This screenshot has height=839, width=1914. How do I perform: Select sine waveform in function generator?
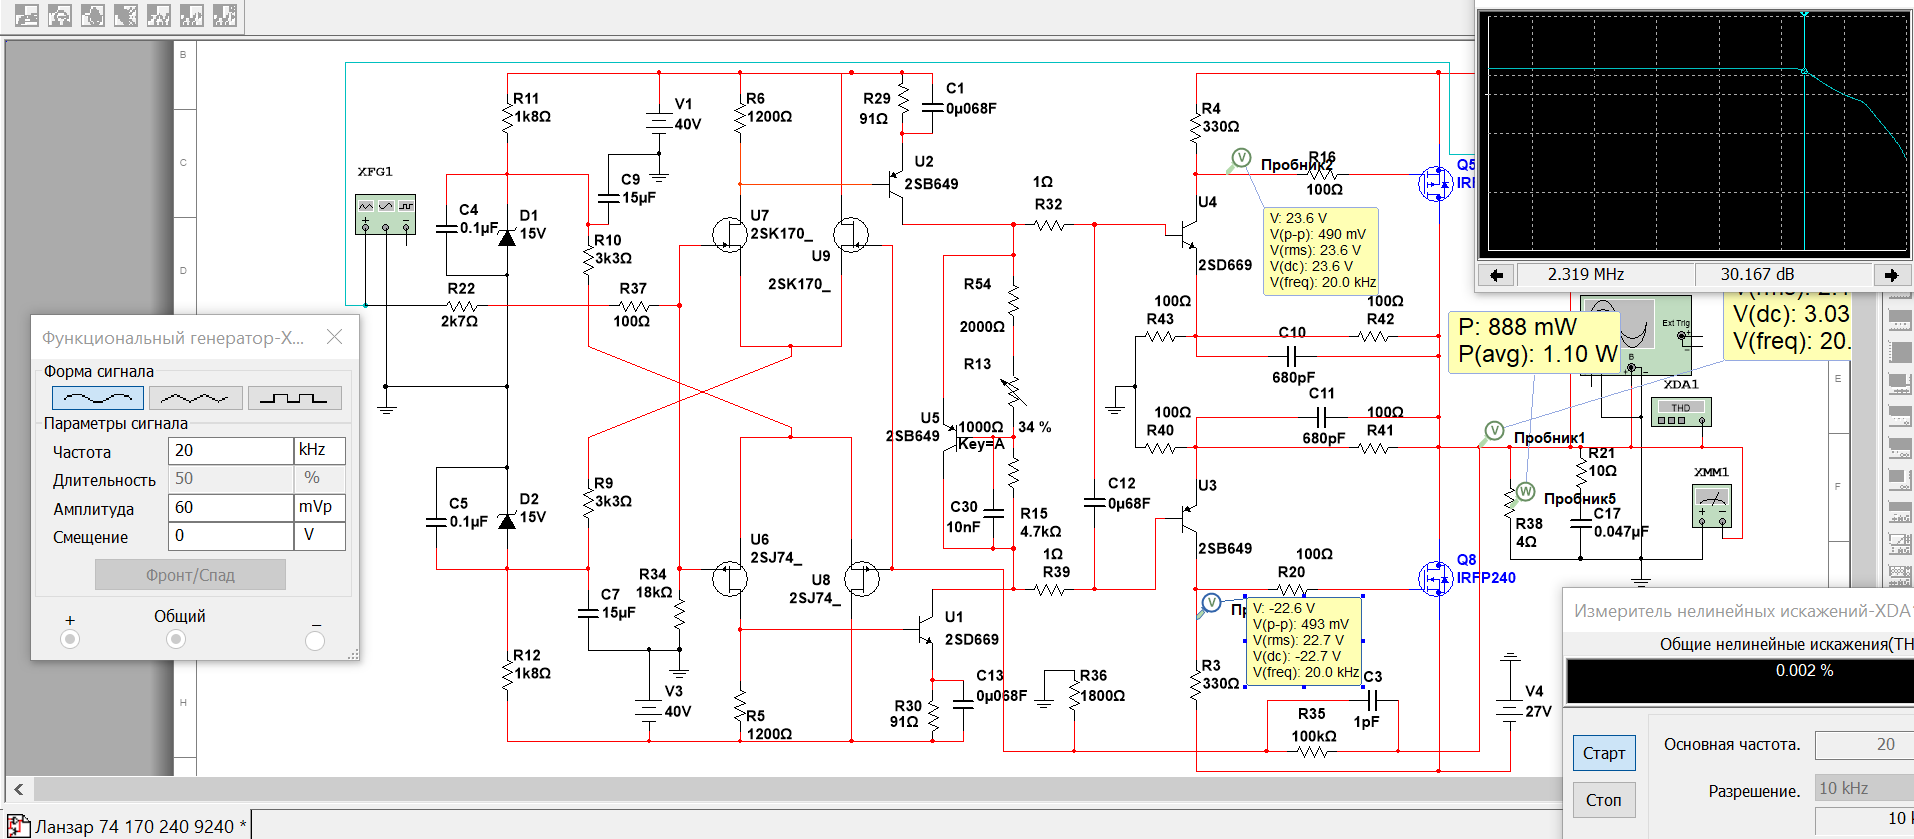[97, 398]
